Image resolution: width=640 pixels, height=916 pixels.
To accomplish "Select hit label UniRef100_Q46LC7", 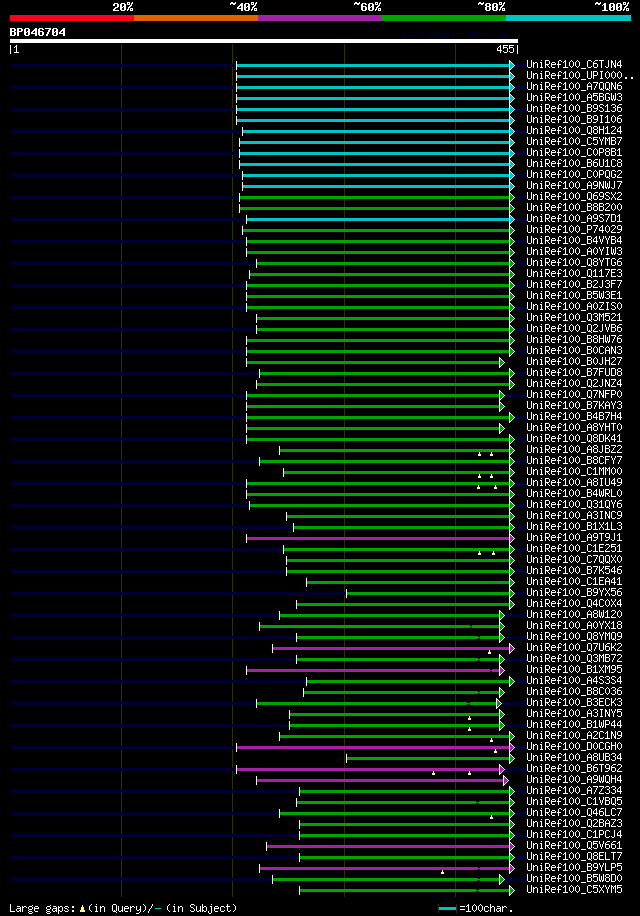I will tap(574, 813).
